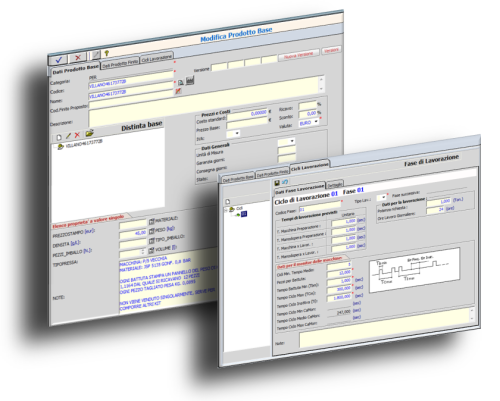
Task: Click the save floppy icon in Fase di Lavorazione
Action: tap(277, 183)
